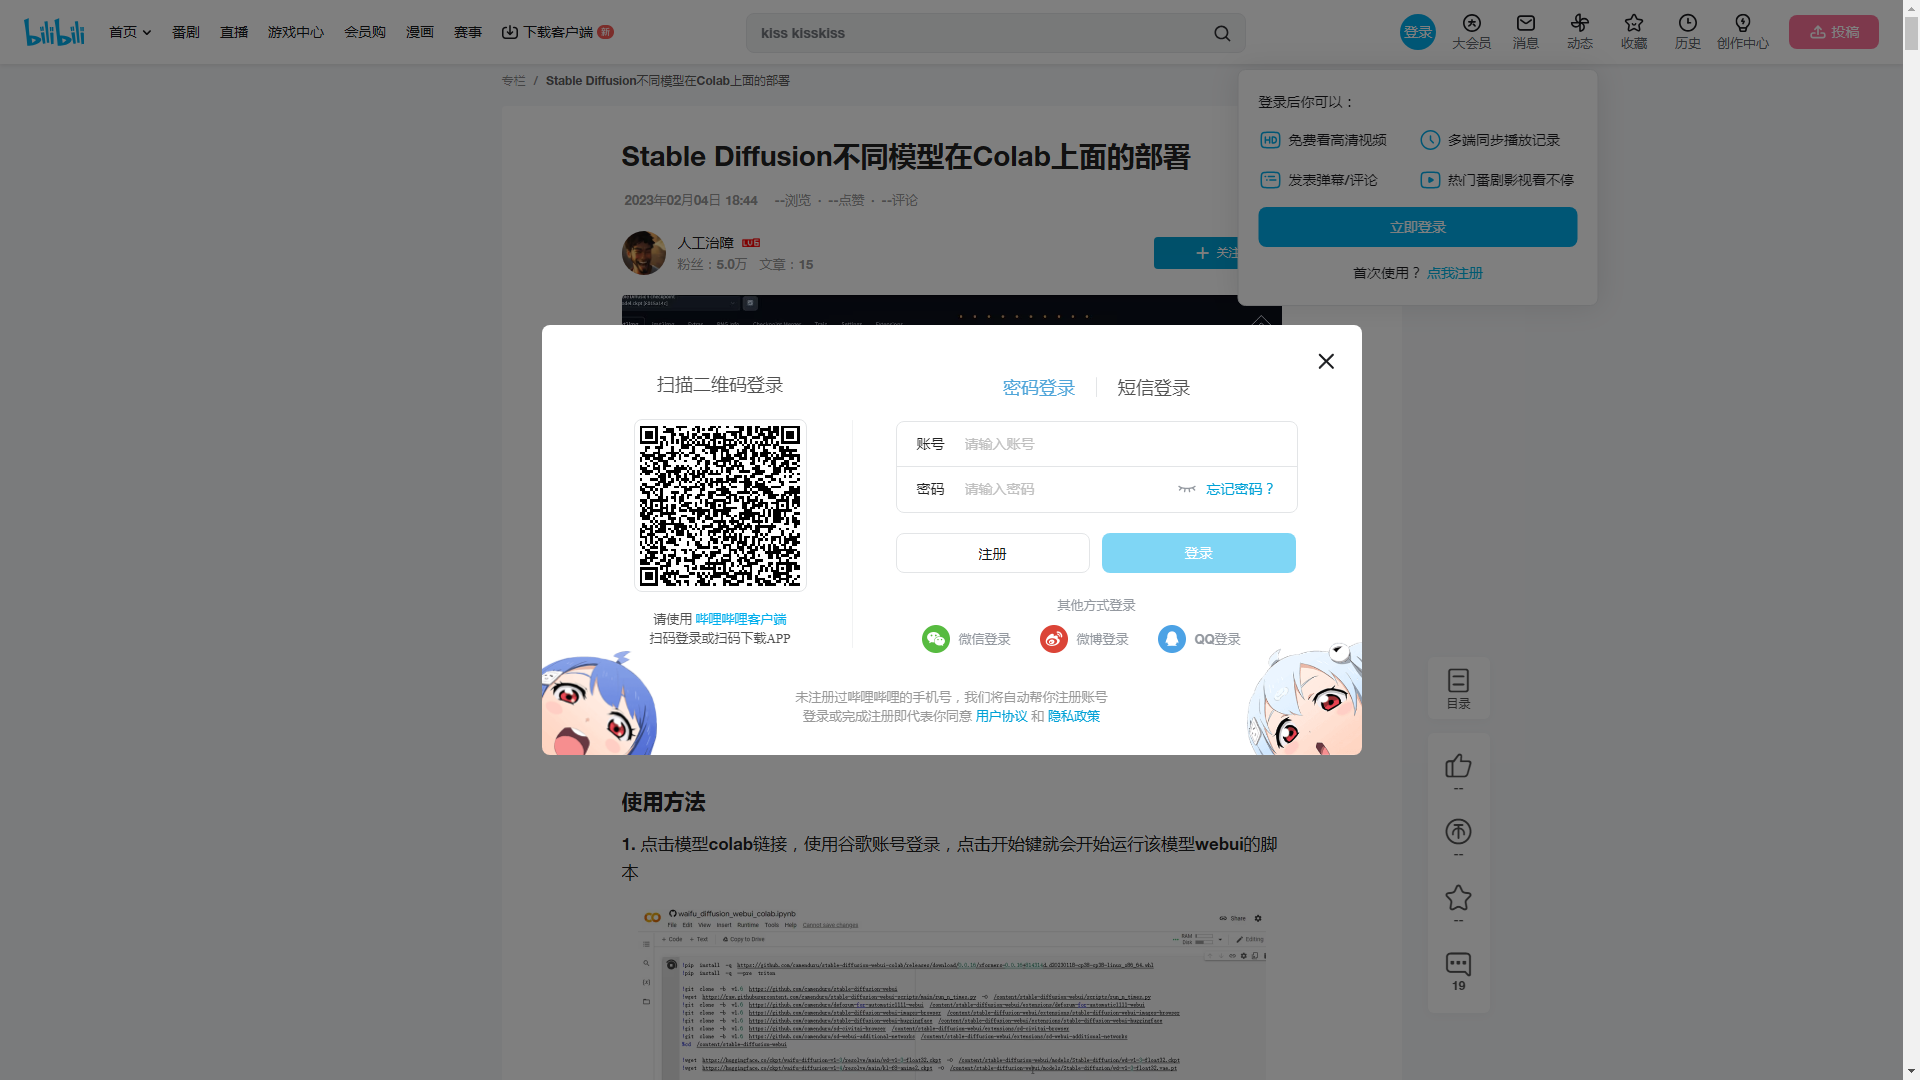This screenshot has height=1080, width=1920.
Task: Click the 立即登录 button in the popup
Action: pyautogui.click(x=1418, y=227)
